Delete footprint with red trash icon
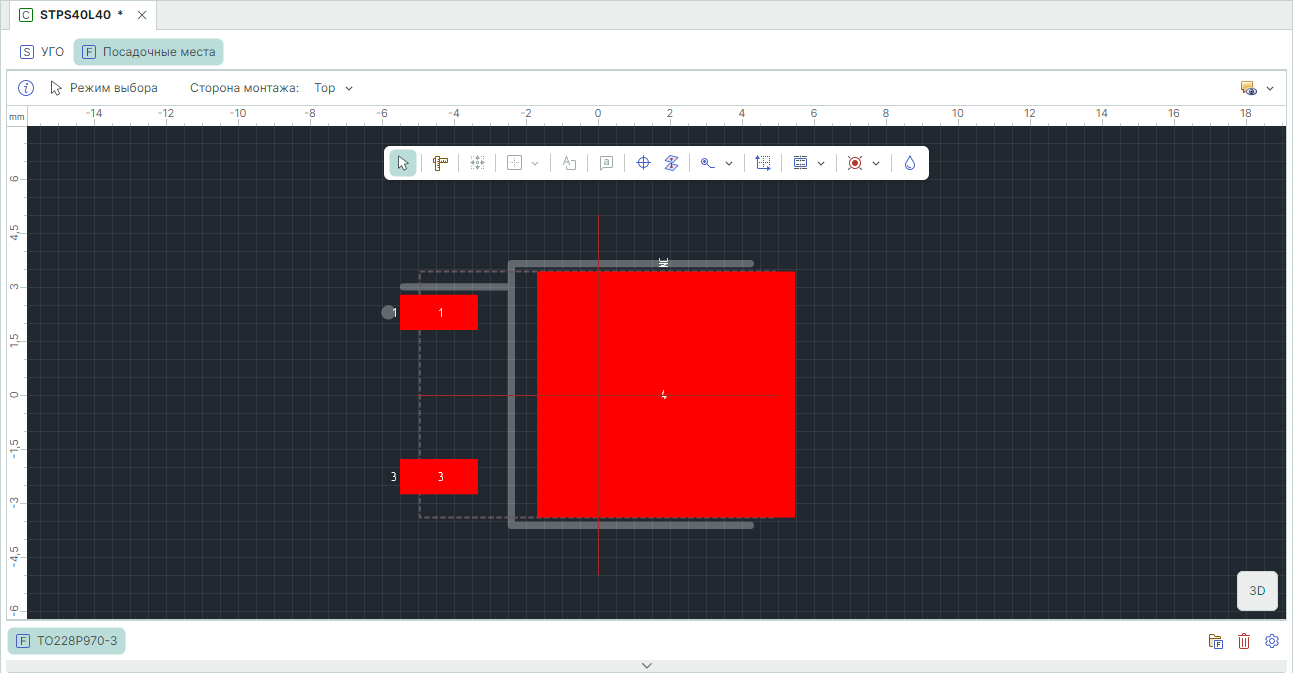Image resolution: width=1293 pixels, height=673 pixels. 1244,641
